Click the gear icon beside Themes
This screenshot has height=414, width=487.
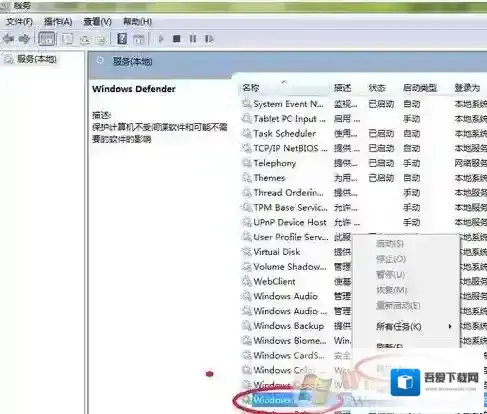tap(247, 178)
